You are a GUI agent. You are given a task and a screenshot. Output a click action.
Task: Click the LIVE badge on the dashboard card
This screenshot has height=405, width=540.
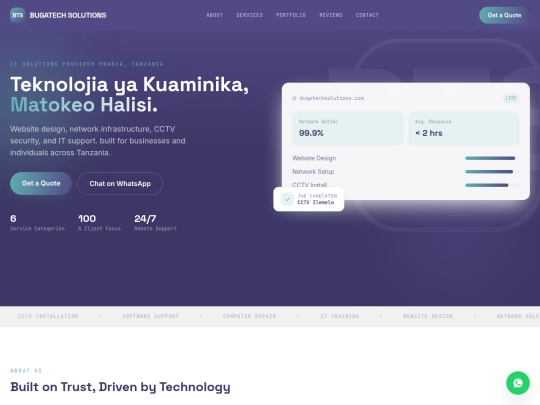[x=511, y=98]
